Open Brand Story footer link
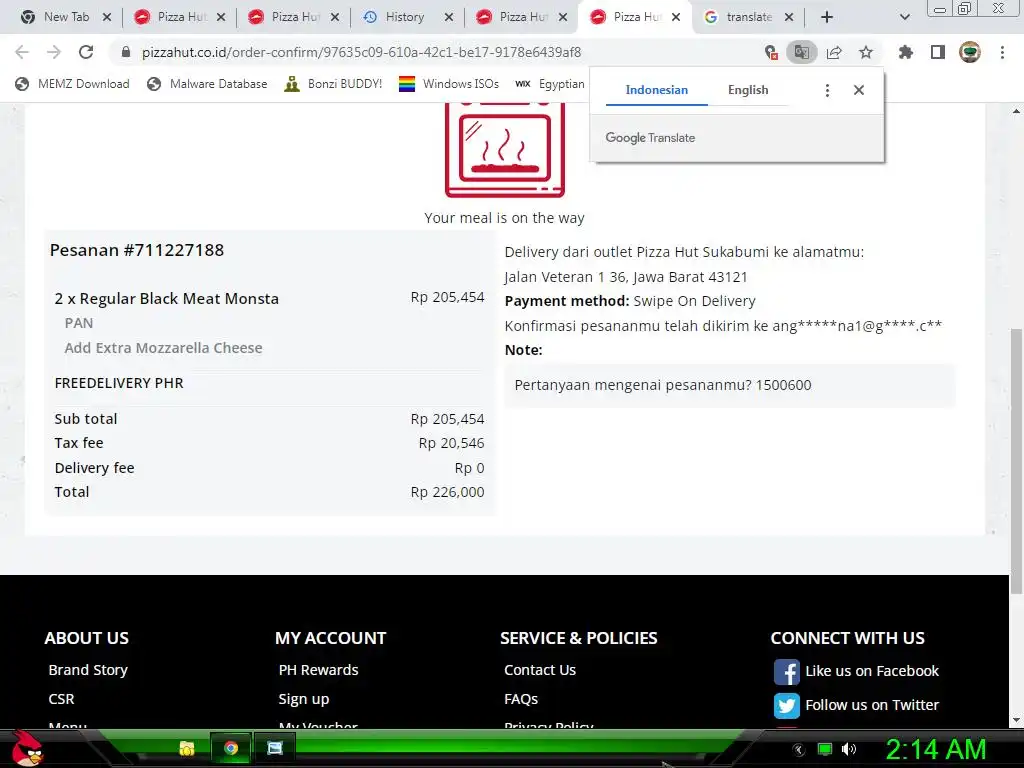This screenshot has width=1024, height=768. click(x=88, y=670)
